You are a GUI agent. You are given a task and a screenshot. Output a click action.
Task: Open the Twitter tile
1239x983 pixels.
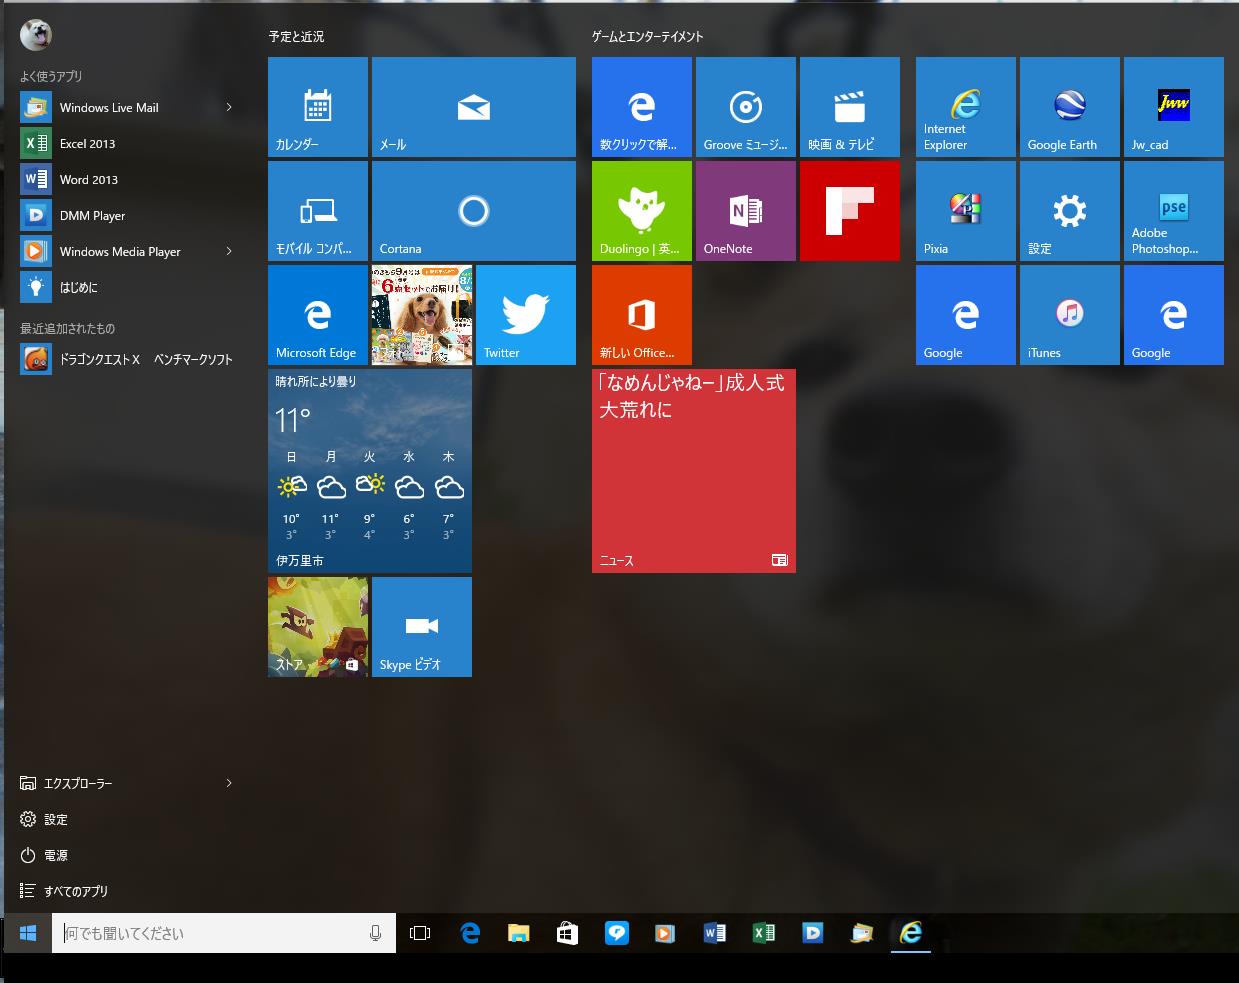click(x=526, y=315)
